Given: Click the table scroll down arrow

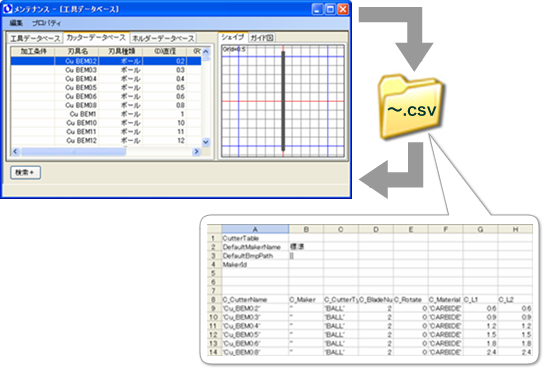Looking at the screenshot, I should point(206,142).
